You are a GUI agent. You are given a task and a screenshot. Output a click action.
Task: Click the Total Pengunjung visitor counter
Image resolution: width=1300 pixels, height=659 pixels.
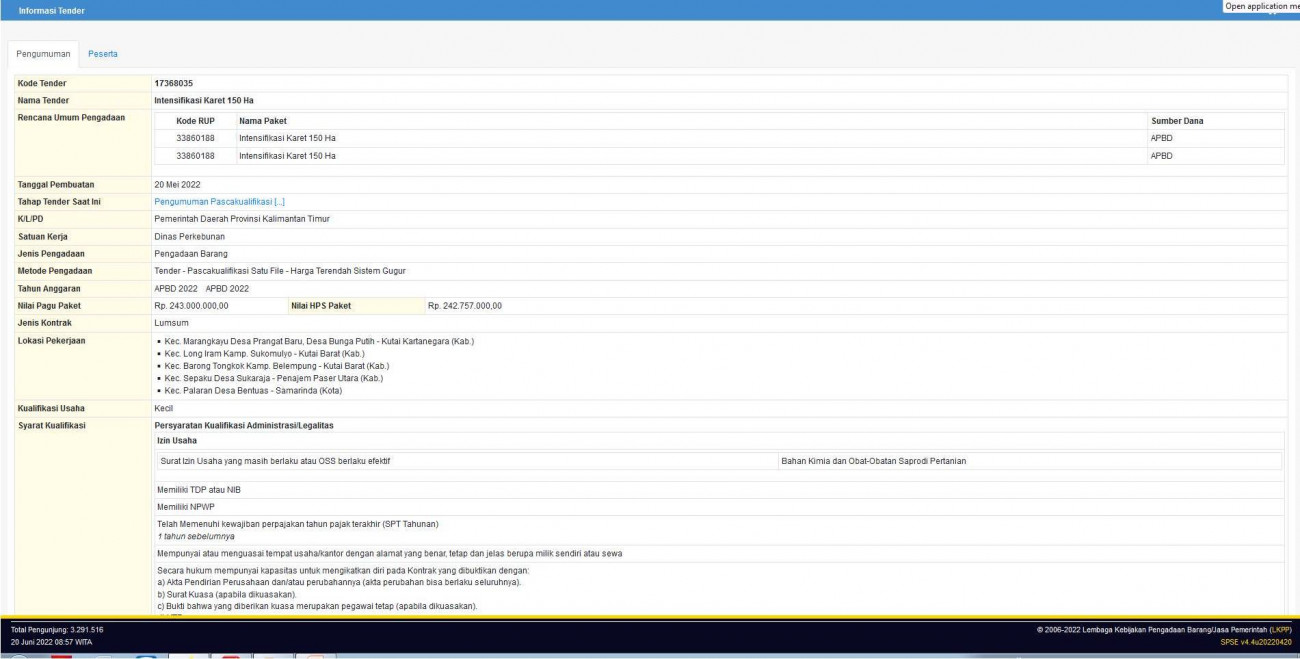(57, 629)
